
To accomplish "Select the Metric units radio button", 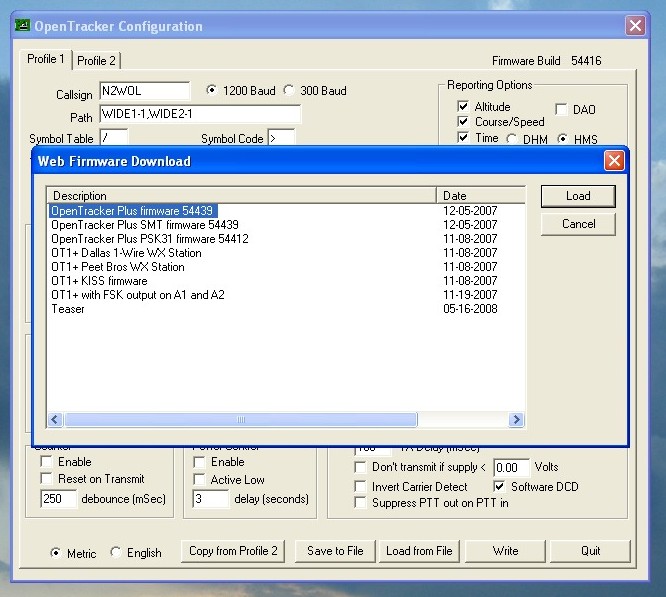I will point(56,553).
